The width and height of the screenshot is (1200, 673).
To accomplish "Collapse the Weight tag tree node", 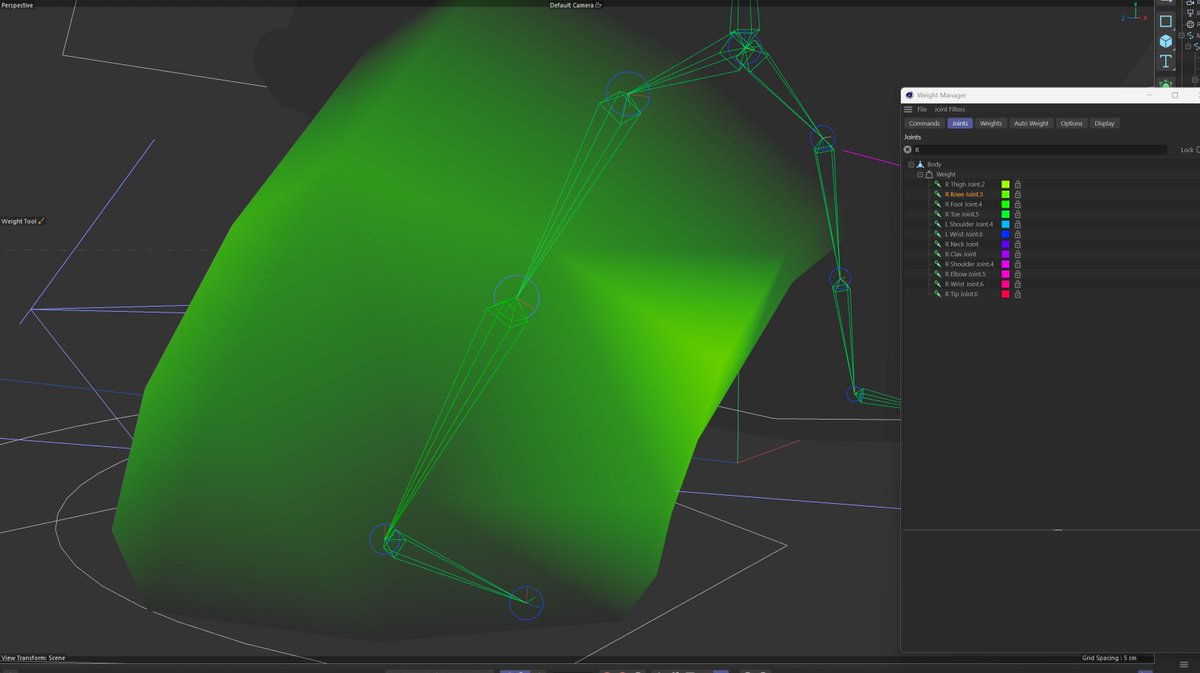I will (x=919, y=174).
